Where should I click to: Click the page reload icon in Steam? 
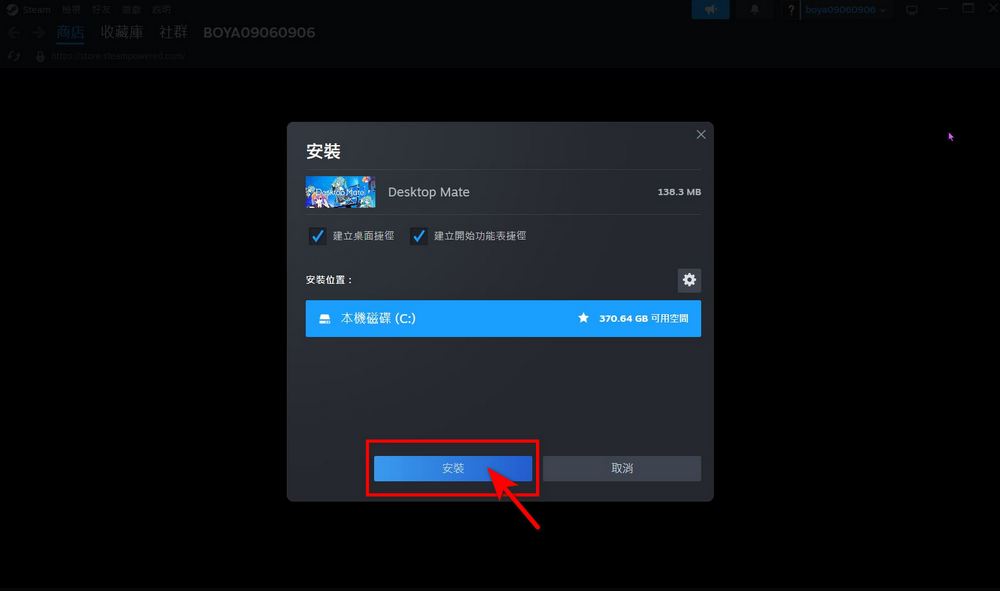coord(14,56)
